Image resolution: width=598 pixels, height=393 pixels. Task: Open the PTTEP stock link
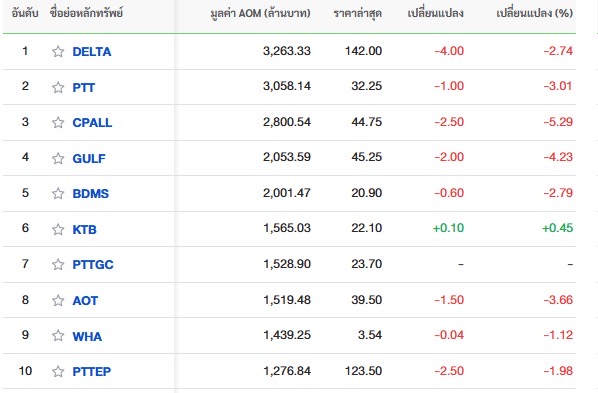coord(92,371)
